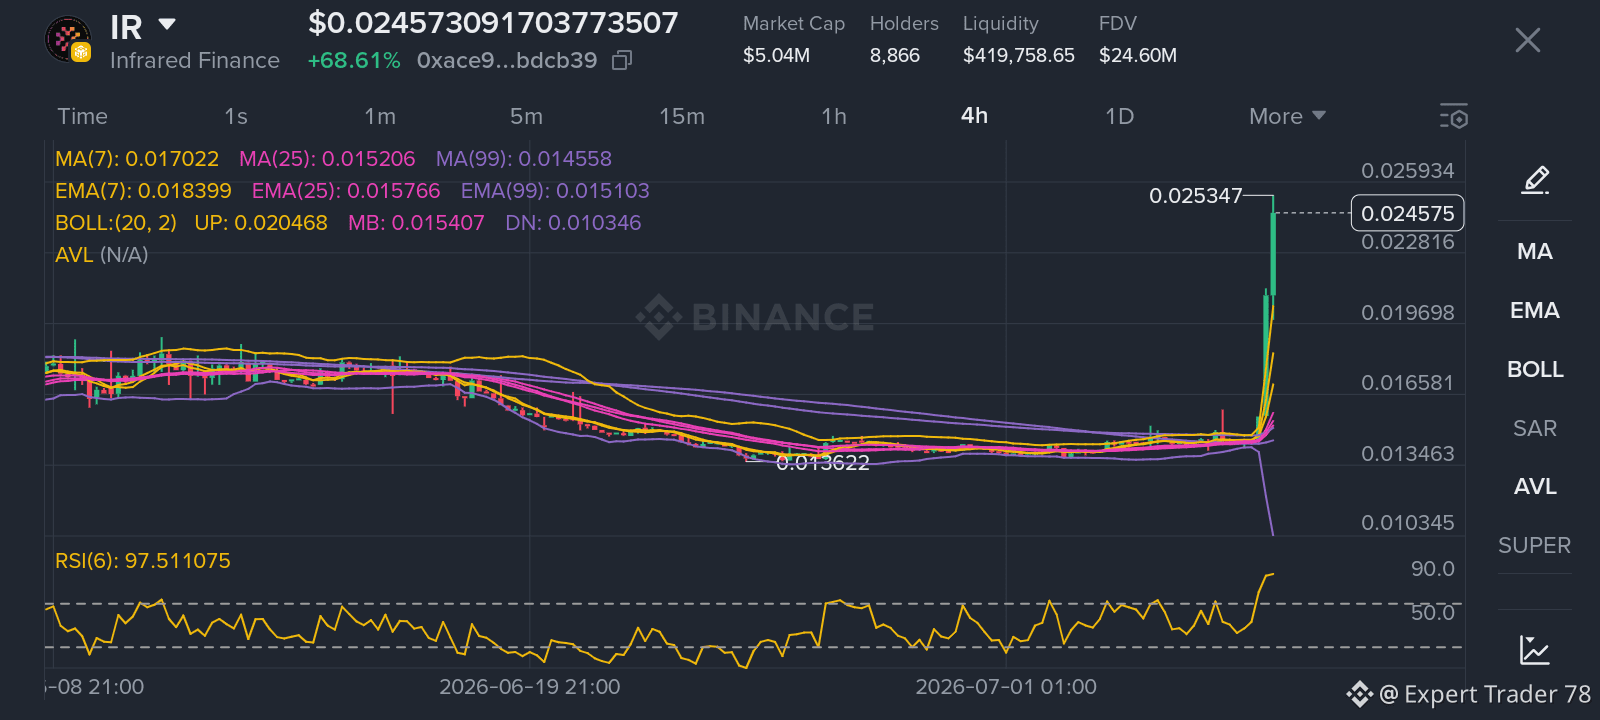This screenshot has width=1600, height=720.
Task: Open the More intervals dropdown
Action: pyautogui.click(x=1287, y=116)
